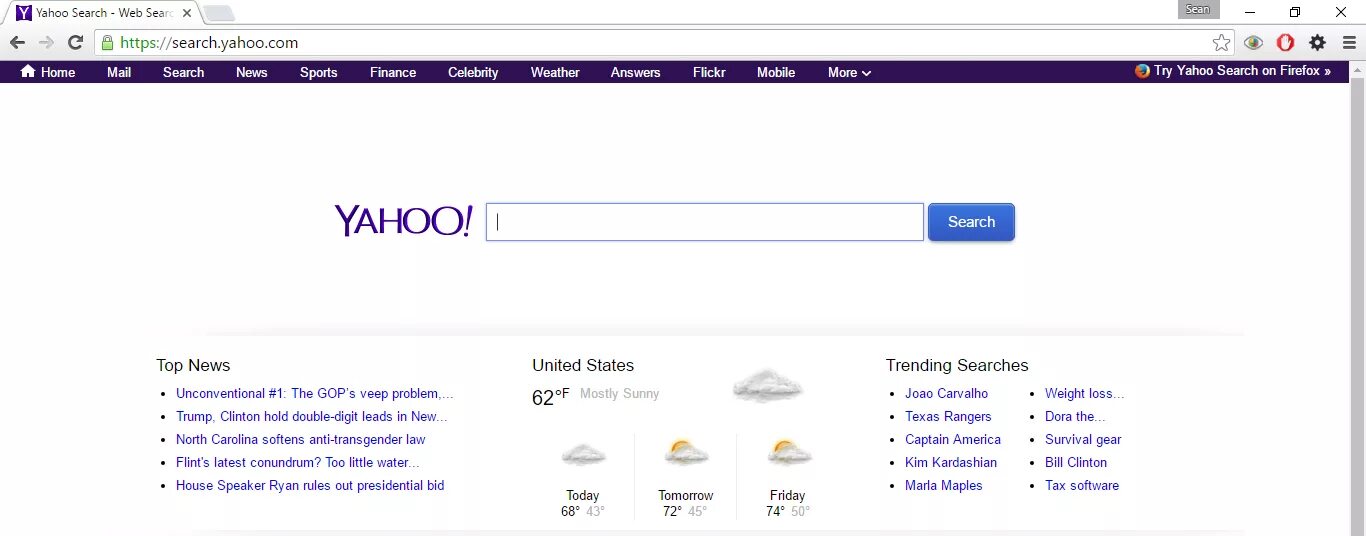Click the browser forward arrow
The height and width of the screenshot is (536, 1366).
pyautogui.click(x=46, y=43)
